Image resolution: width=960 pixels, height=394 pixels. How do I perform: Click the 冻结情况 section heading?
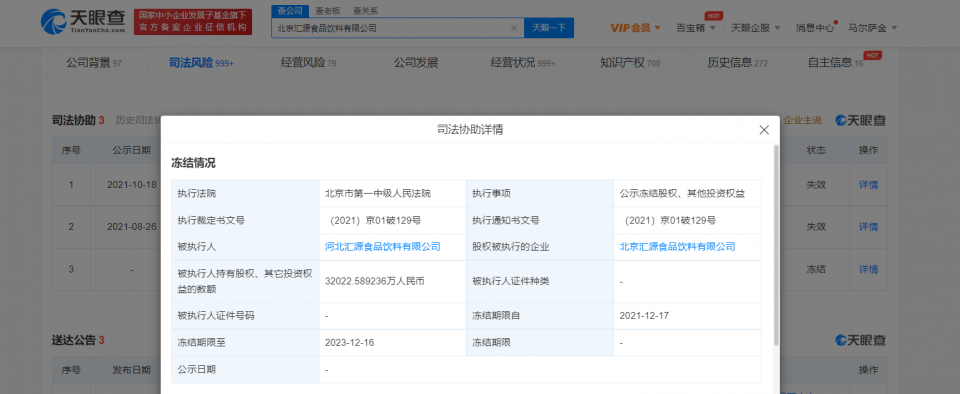tap(193, 163)
